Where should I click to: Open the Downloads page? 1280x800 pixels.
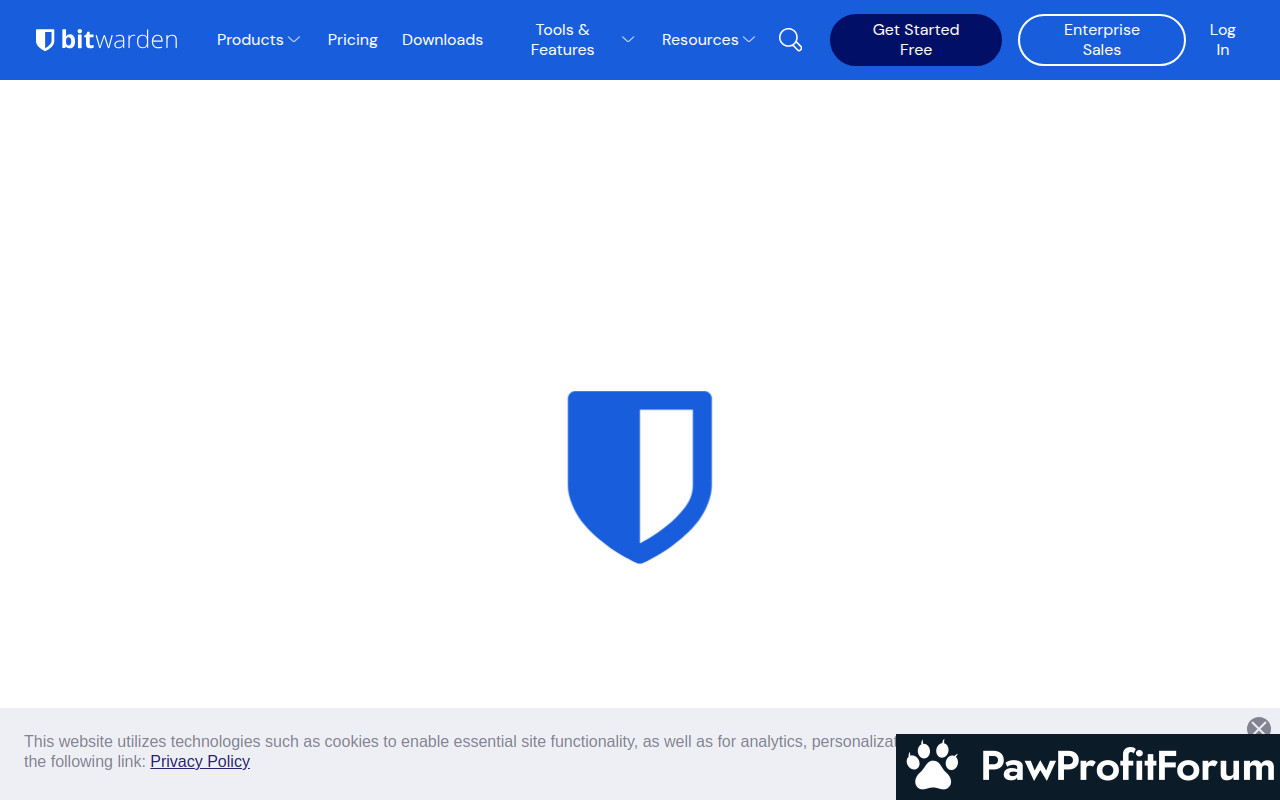442,40
